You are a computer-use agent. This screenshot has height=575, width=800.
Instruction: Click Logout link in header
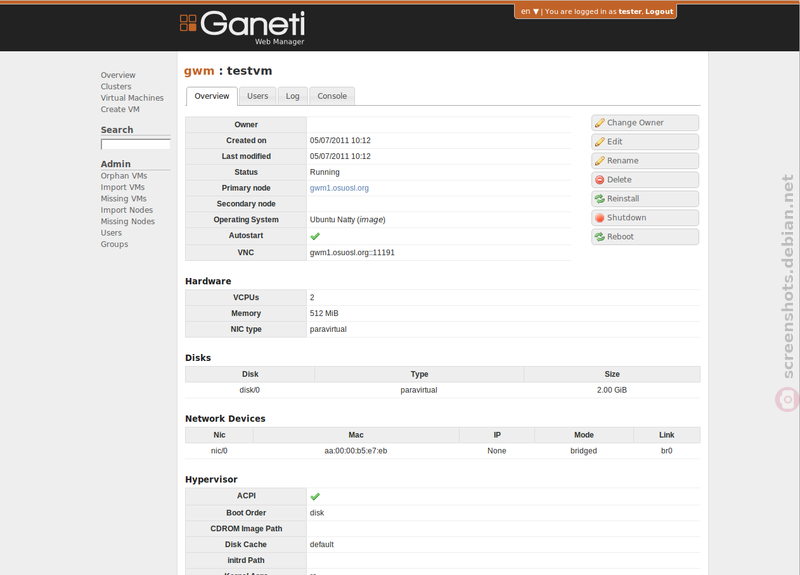[x=659, y=11]
